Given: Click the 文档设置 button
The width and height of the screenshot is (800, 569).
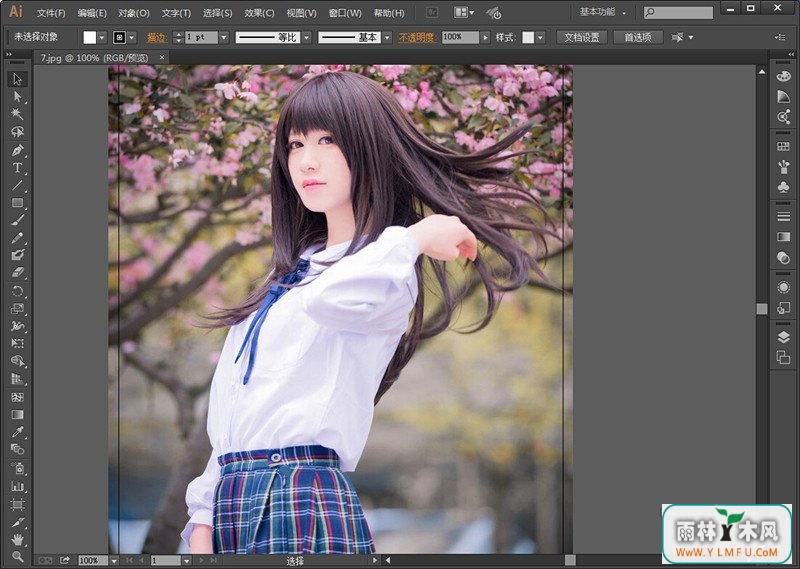Looking at the screenshot, I should tap(582, 37).
